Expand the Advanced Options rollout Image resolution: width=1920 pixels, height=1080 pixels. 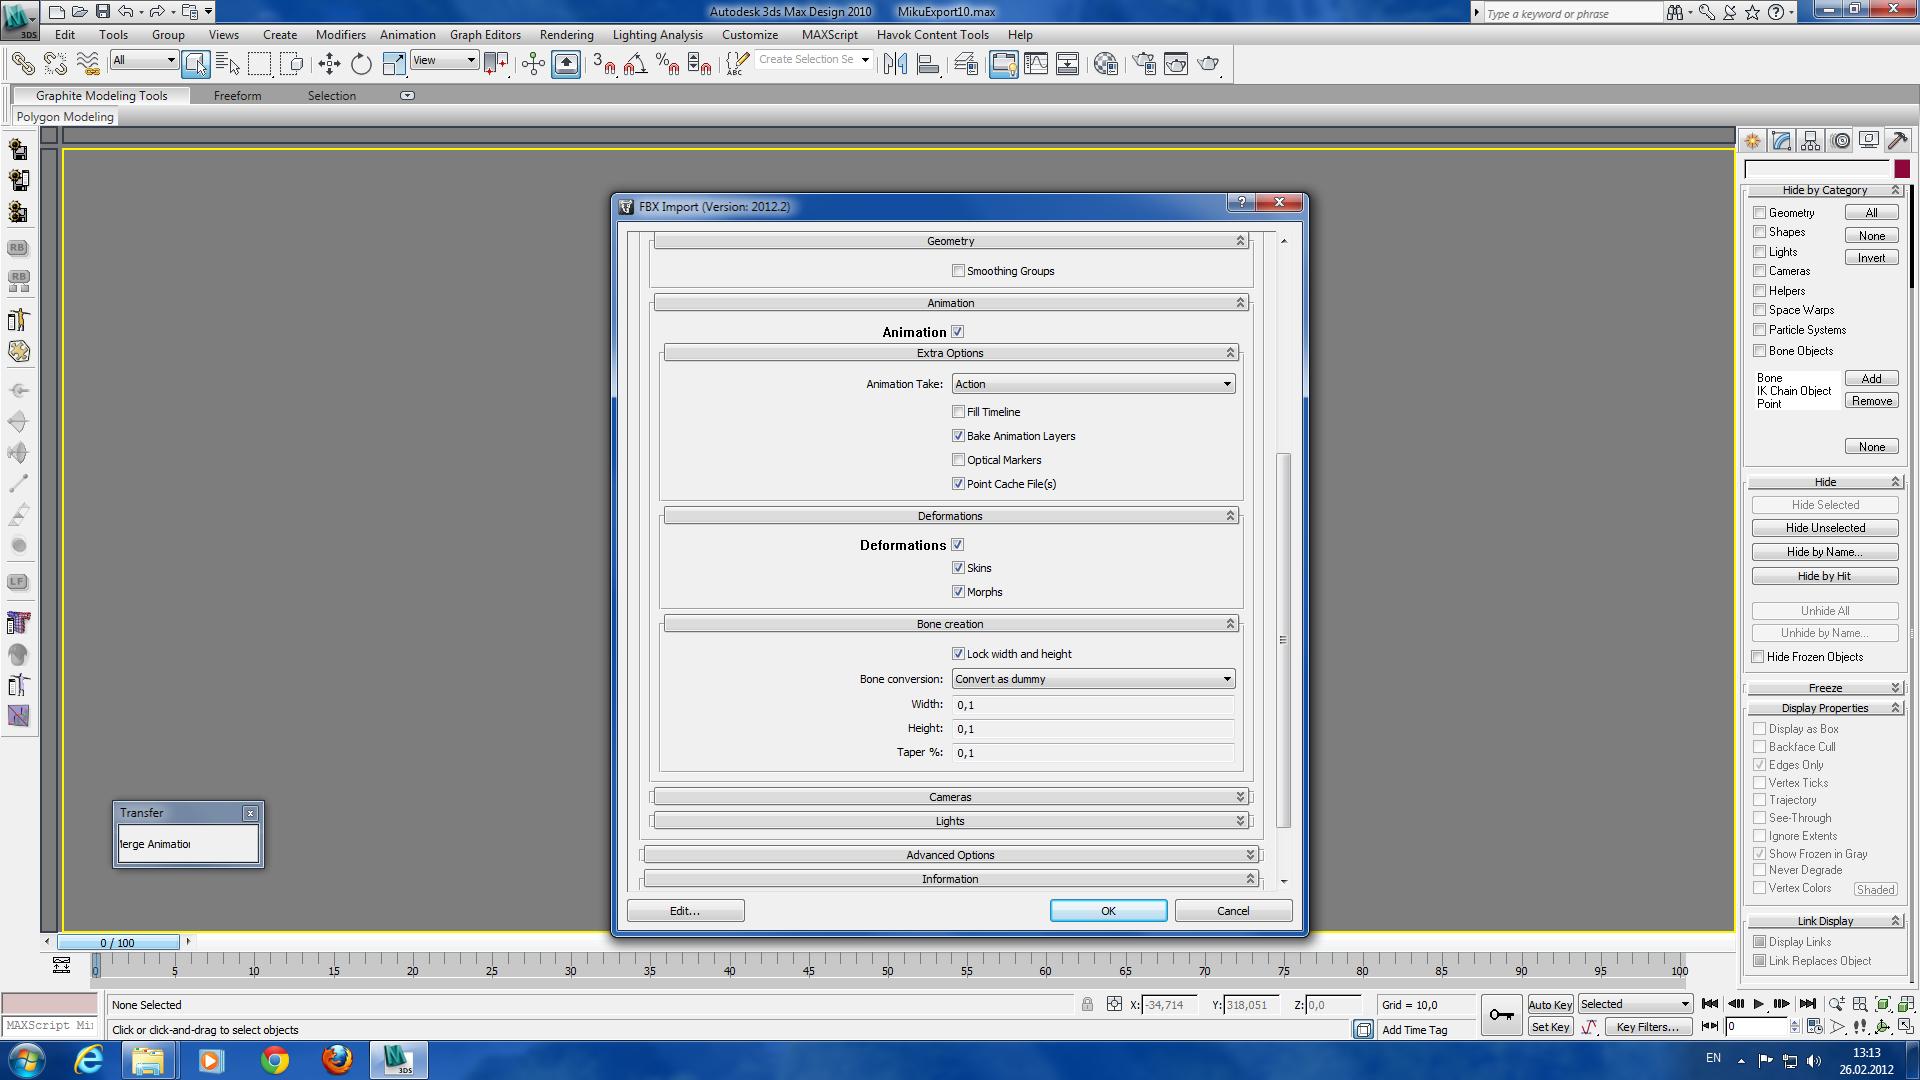[x=950, y=855]
